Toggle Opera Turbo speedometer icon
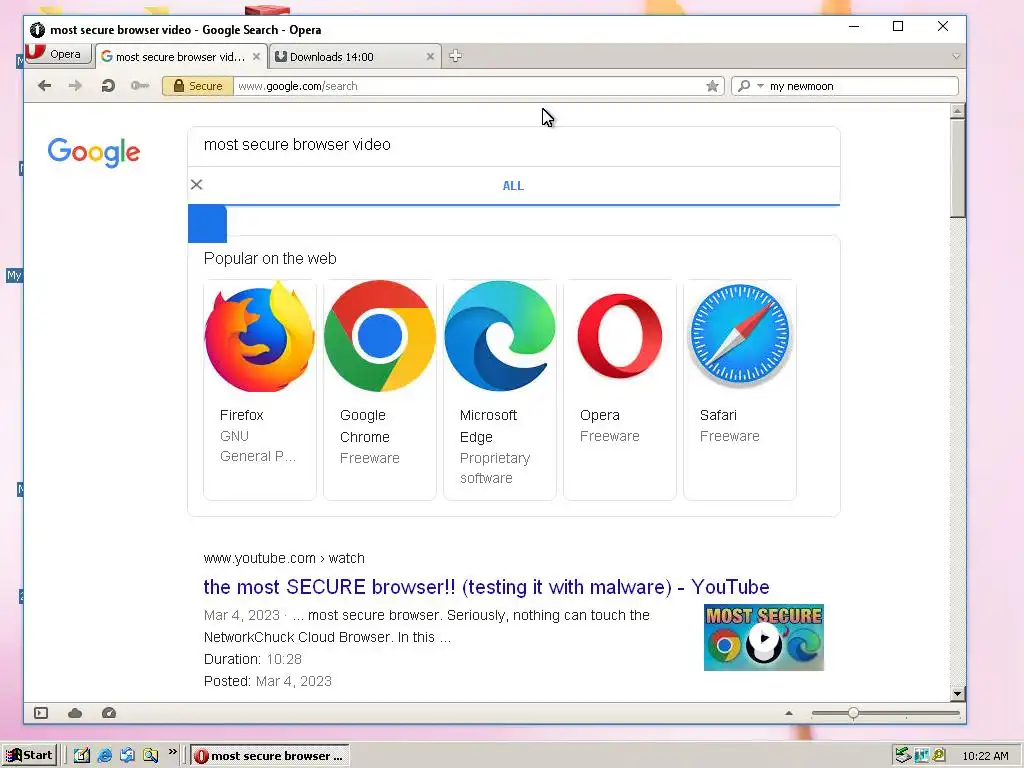 [x=109, y=713]
